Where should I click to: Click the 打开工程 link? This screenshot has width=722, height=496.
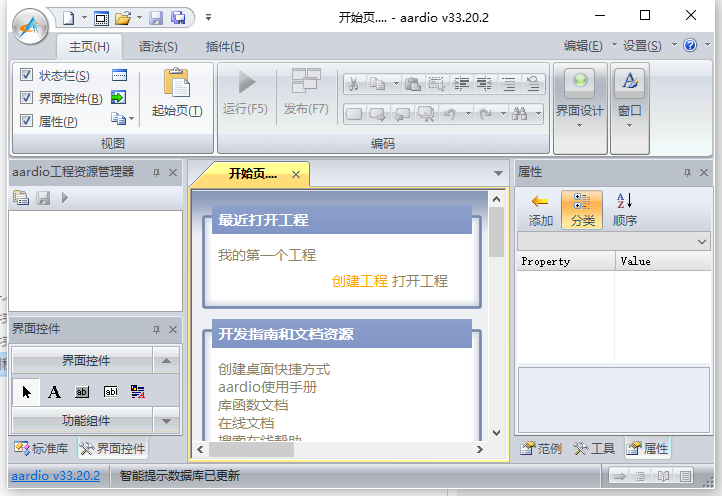click(x=420, y=281)
